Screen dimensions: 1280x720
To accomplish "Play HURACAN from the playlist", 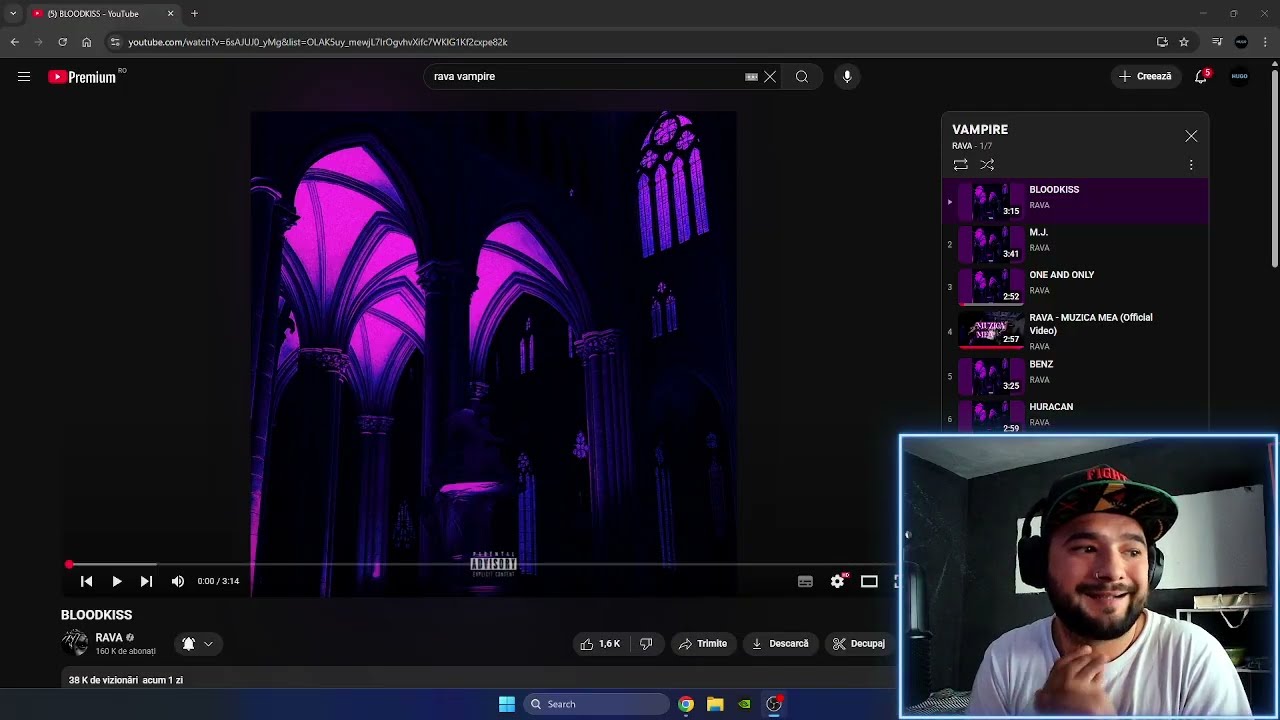I will 1075,415.
